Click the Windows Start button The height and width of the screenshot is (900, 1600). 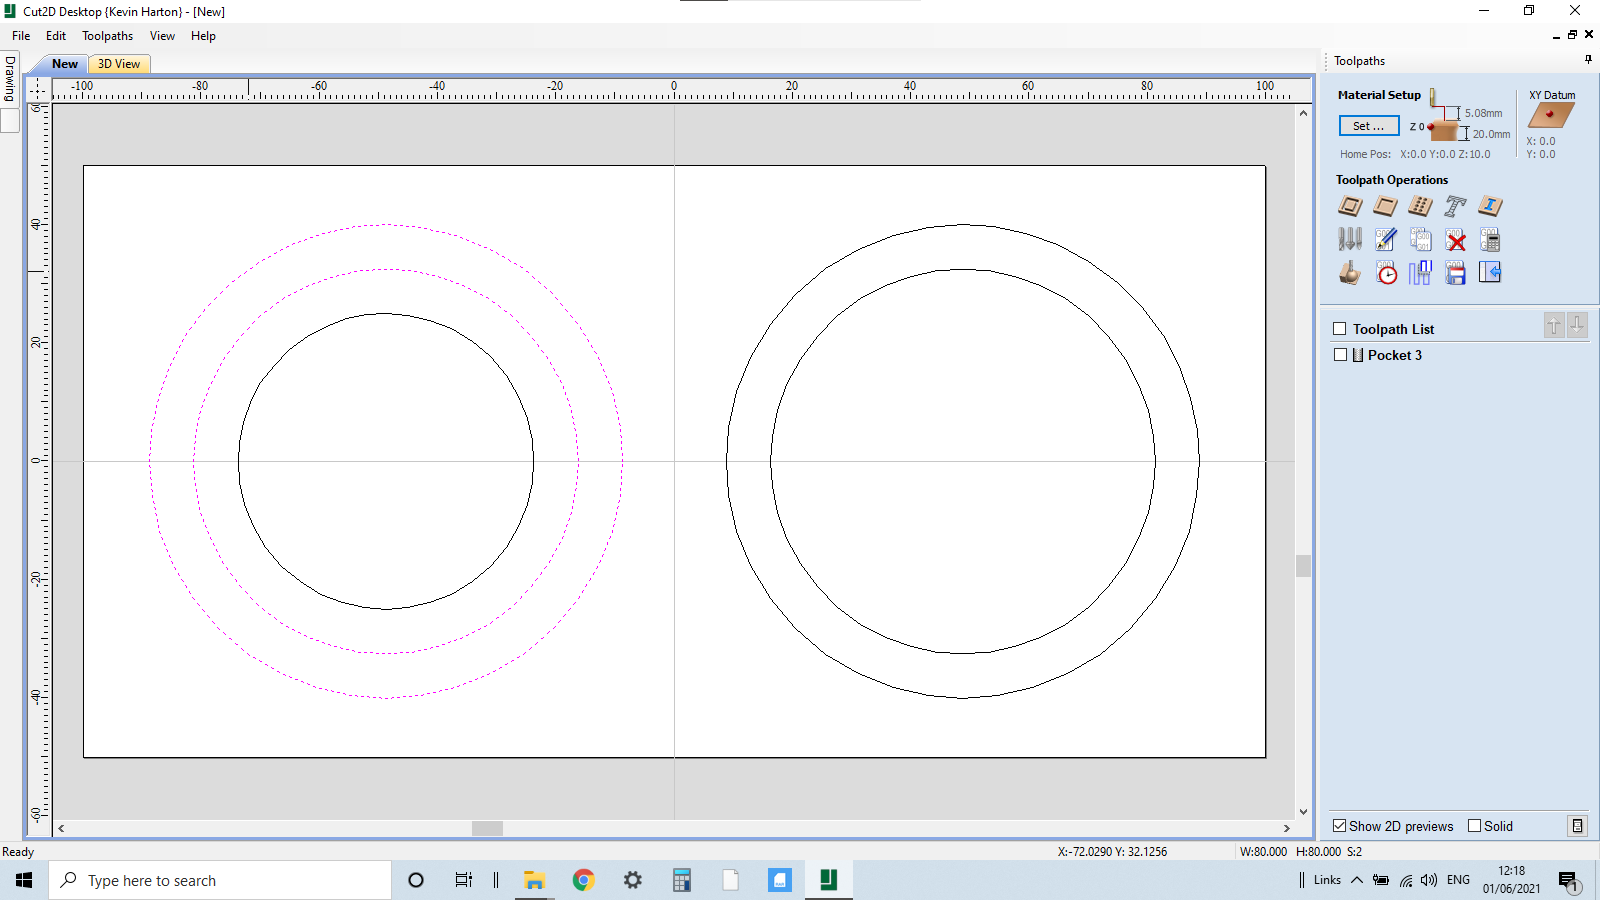(x=24, y=880)
